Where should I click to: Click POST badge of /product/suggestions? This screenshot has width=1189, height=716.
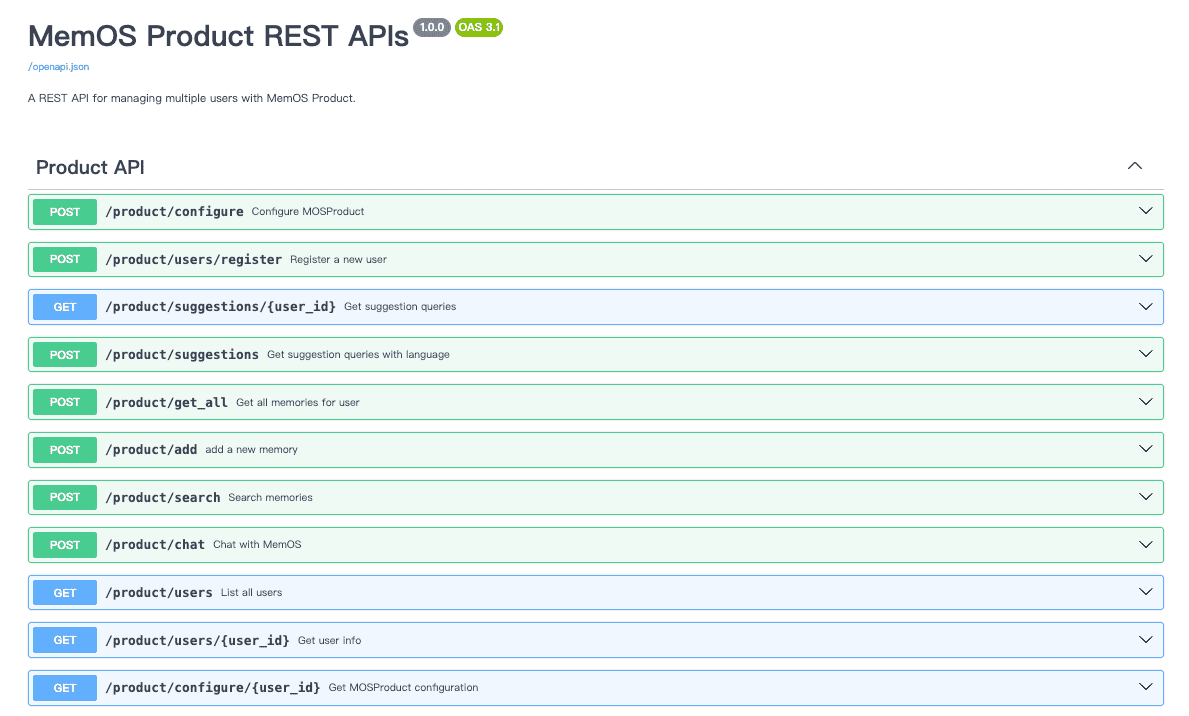[x=65, y=354]
